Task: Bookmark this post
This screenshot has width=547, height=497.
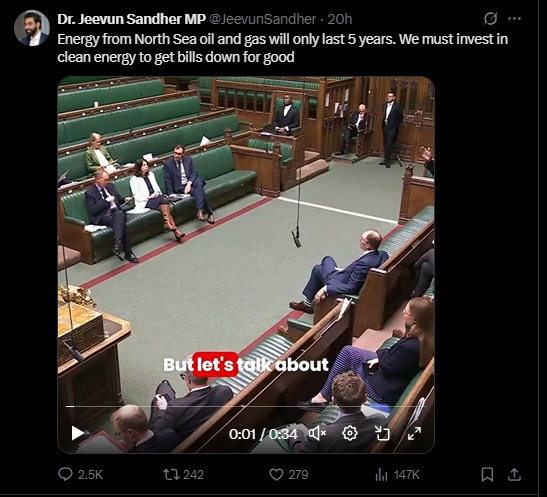Action: [487, 475]
